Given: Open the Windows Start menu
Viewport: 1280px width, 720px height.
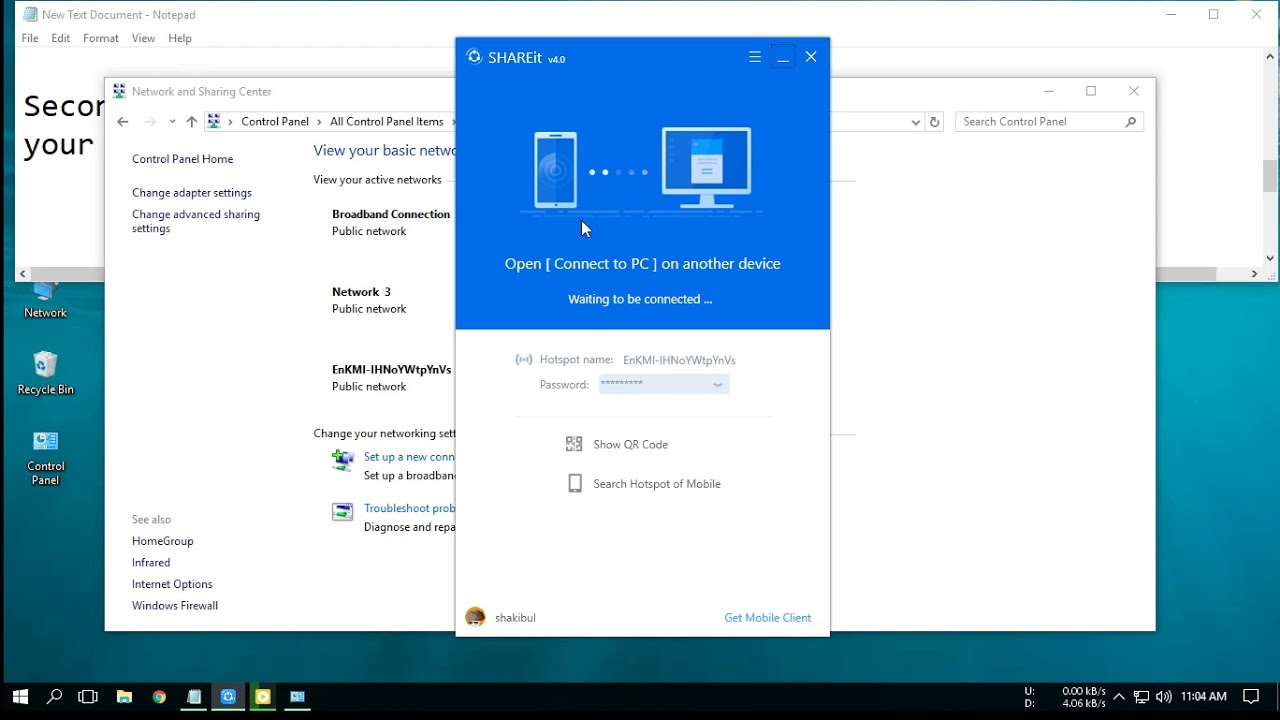Looking at the screenshot, I should point(20,697).
